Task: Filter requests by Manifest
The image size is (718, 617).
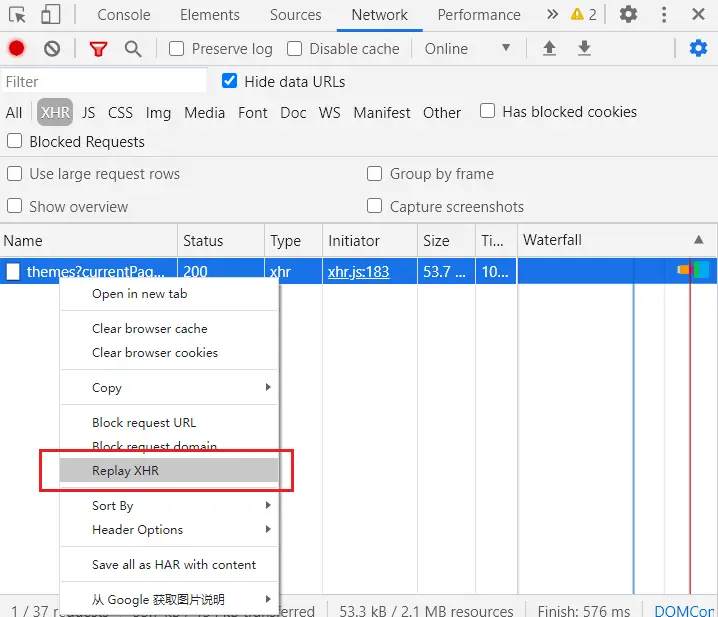Action: point(381,113)
